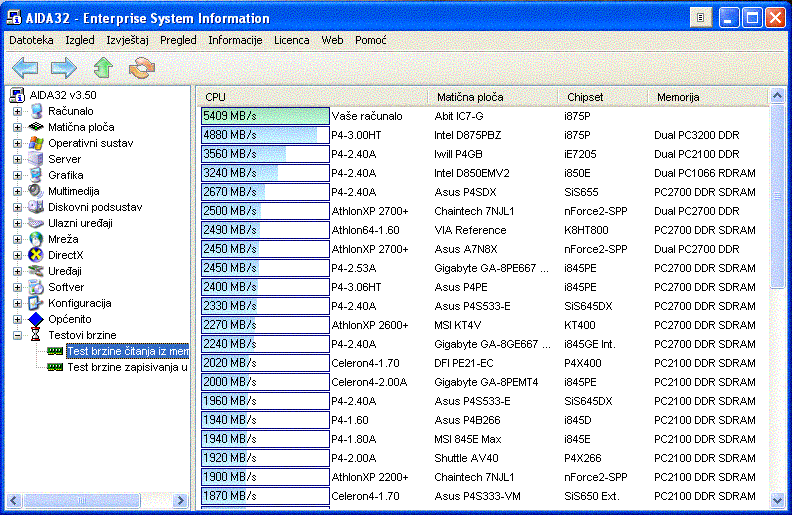Screen dimensions: 792x515
Task: Click the Forward arrow toolbar icon
Action: [x=64, y=68]
